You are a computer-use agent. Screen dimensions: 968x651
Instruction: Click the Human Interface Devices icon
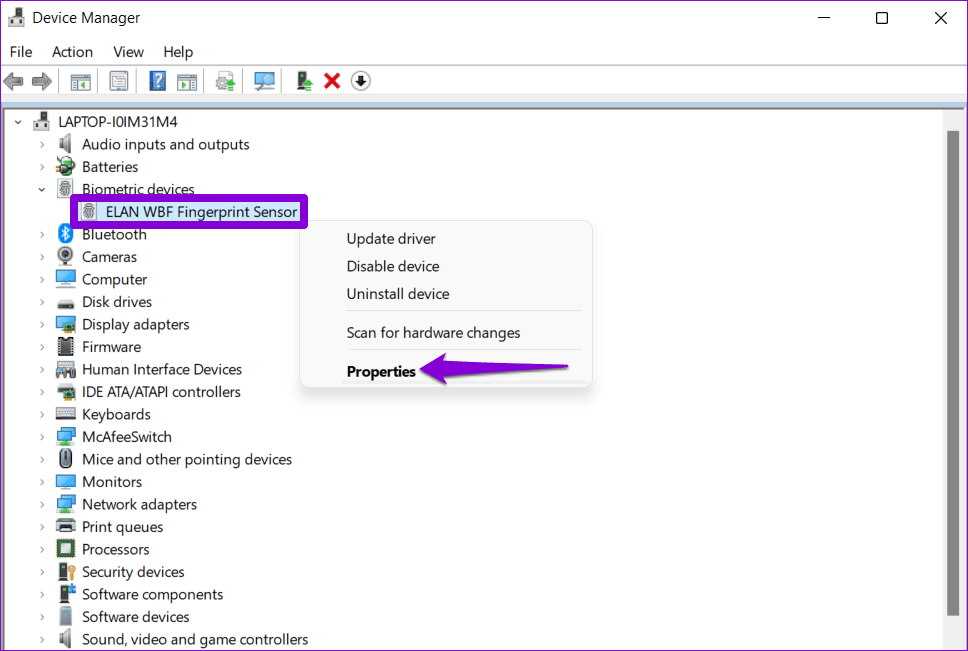click(x=65, y=369)
